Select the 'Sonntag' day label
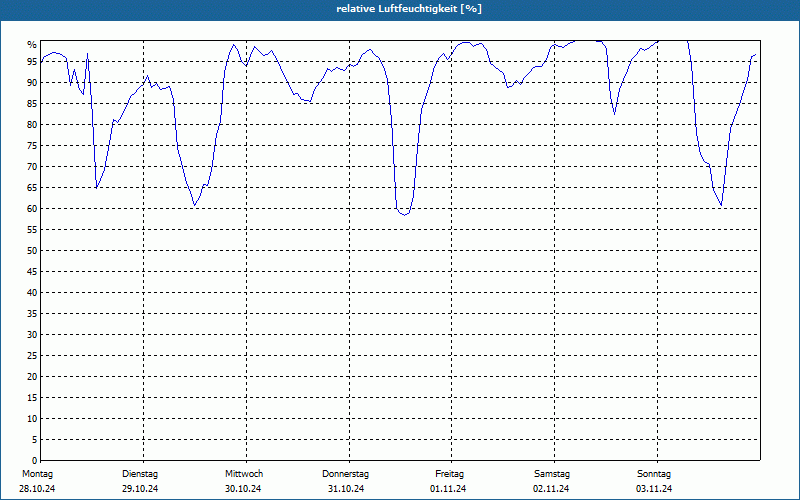 click(x=654, y=474)
